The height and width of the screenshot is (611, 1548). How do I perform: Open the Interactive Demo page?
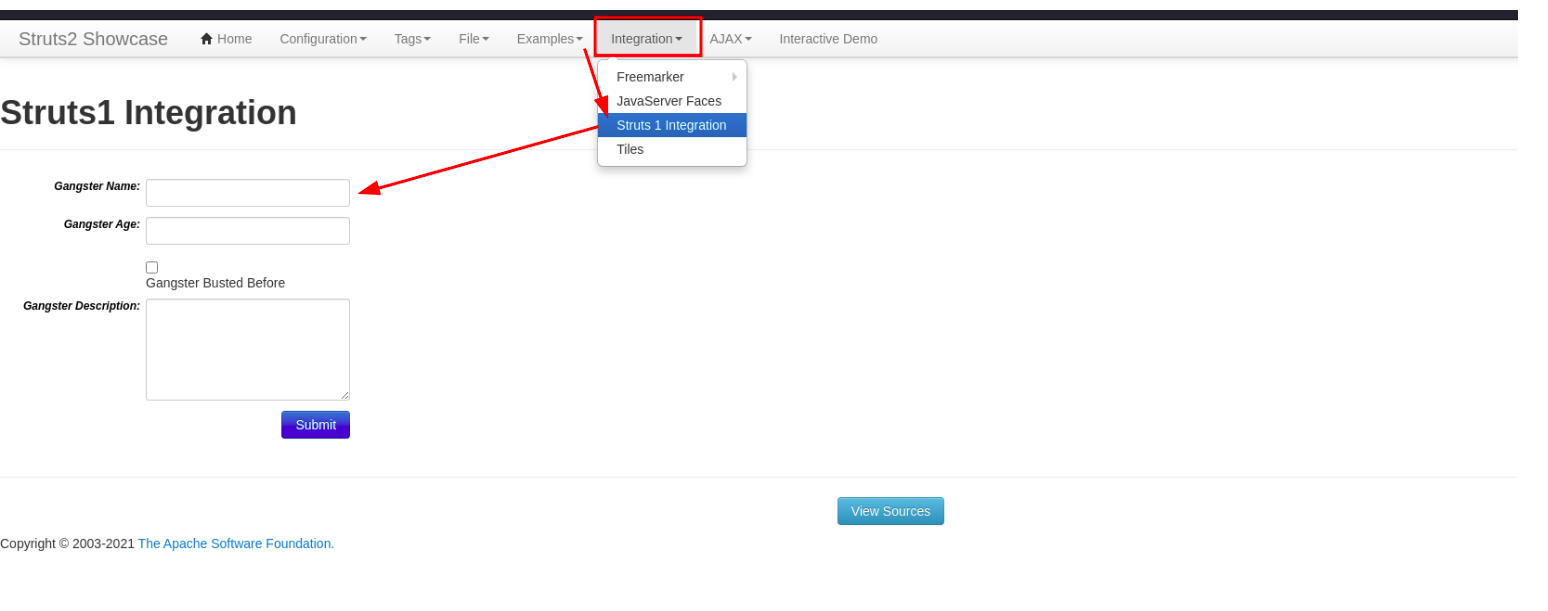pos(828,39)
